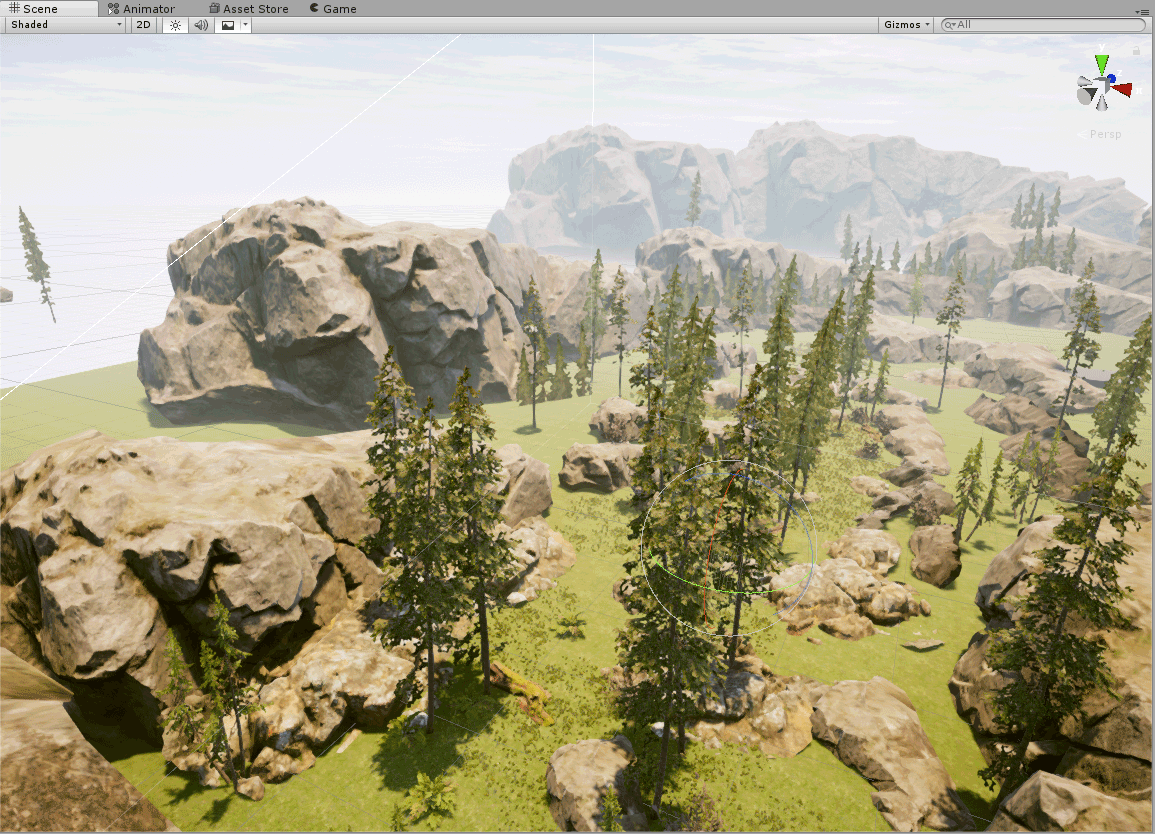The height and width of the screenshot is (834, 1155).
Task: Toggle scene effects image icon
Action: coord(228,25)
